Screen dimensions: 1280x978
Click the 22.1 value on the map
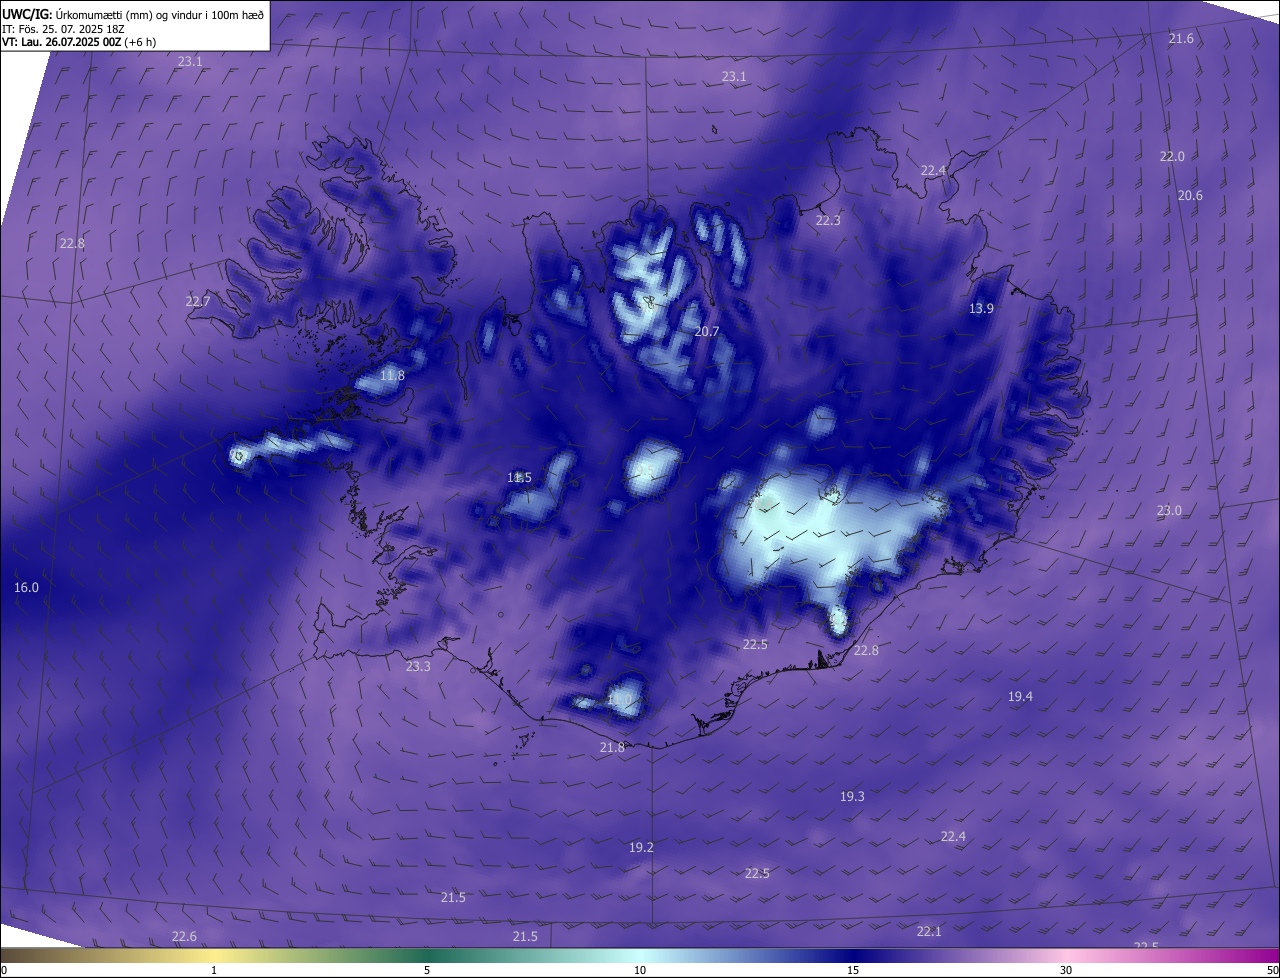pos(929,931)
